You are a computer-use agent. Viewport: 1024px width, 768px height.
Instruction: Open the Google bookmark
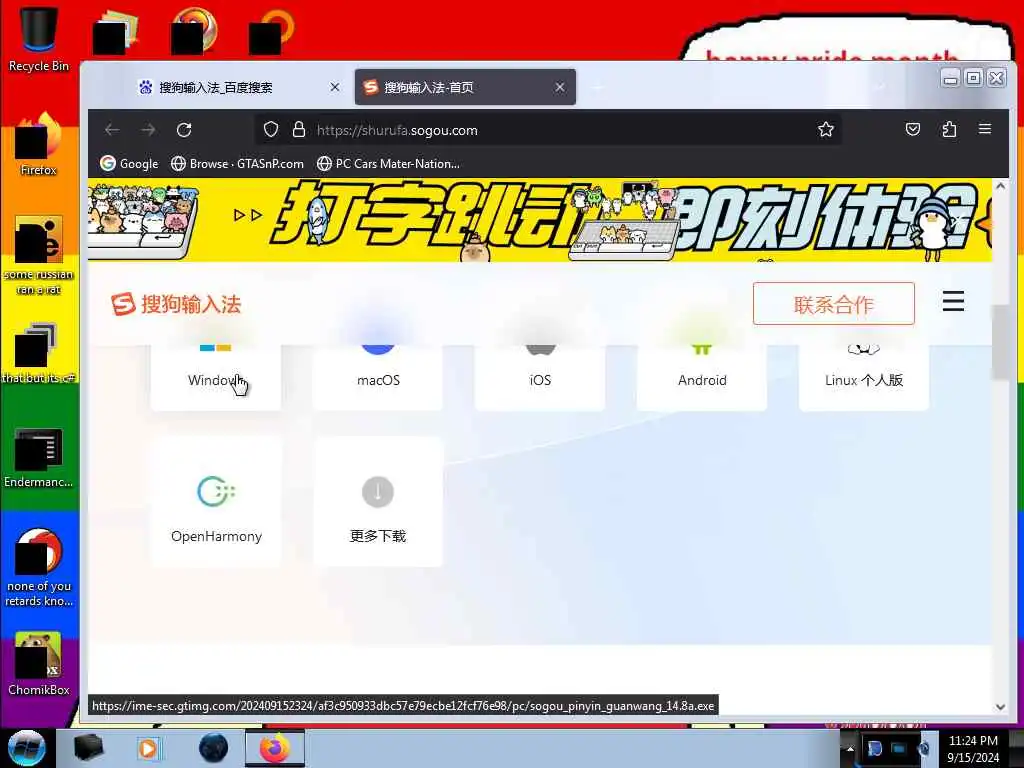tap(129, 163)
